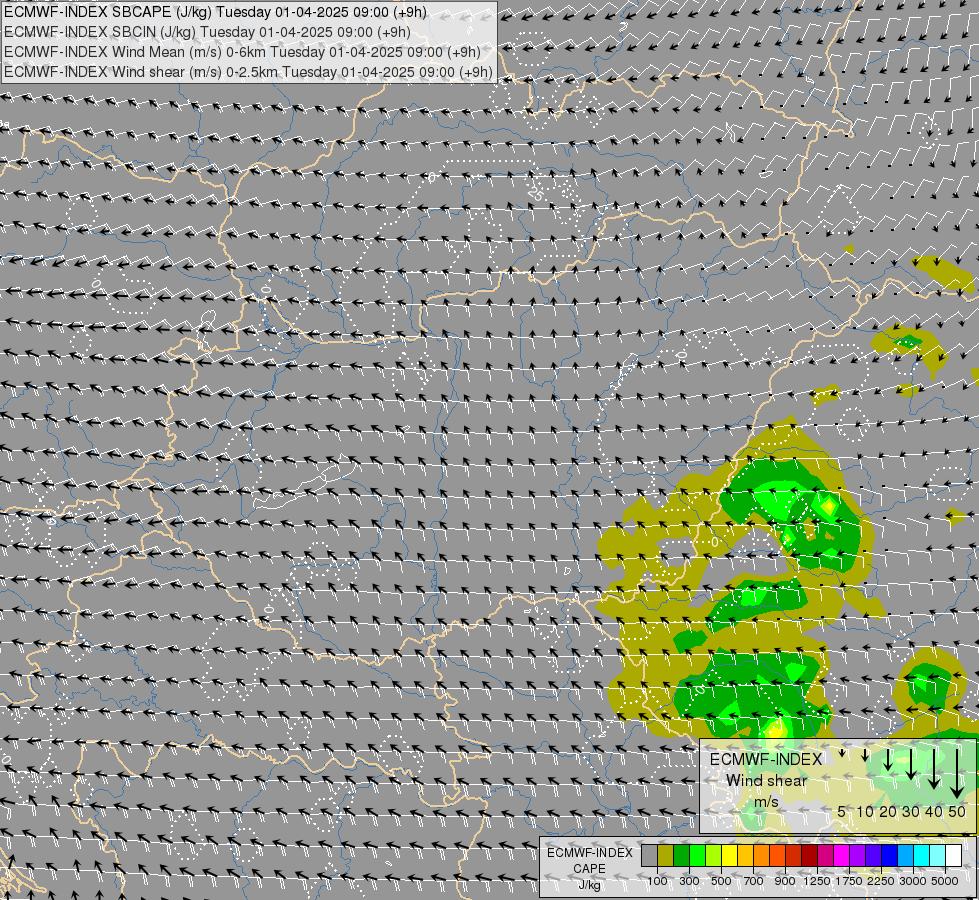The image size is (979, 900).
Task: Select the lime CAPE legend swatch
Action: [x=714, y=855]
